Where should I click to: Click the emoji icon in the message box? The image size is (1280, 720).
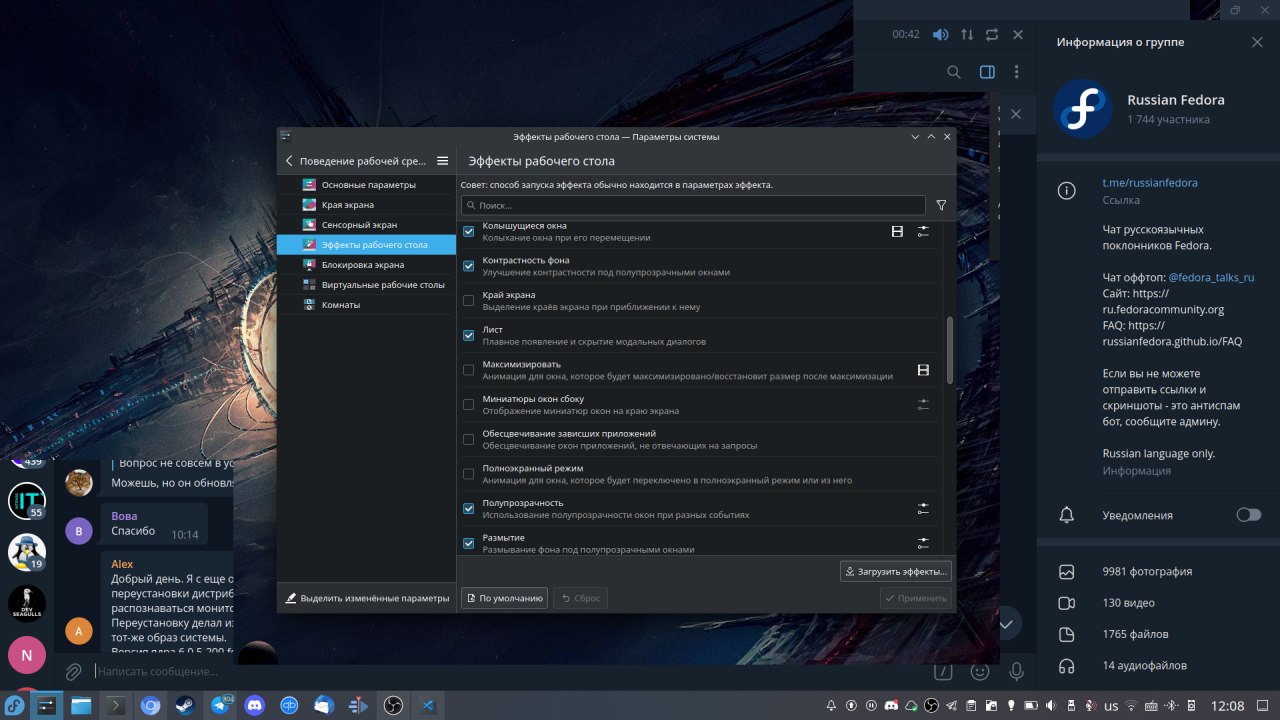(x=980, y=672)
